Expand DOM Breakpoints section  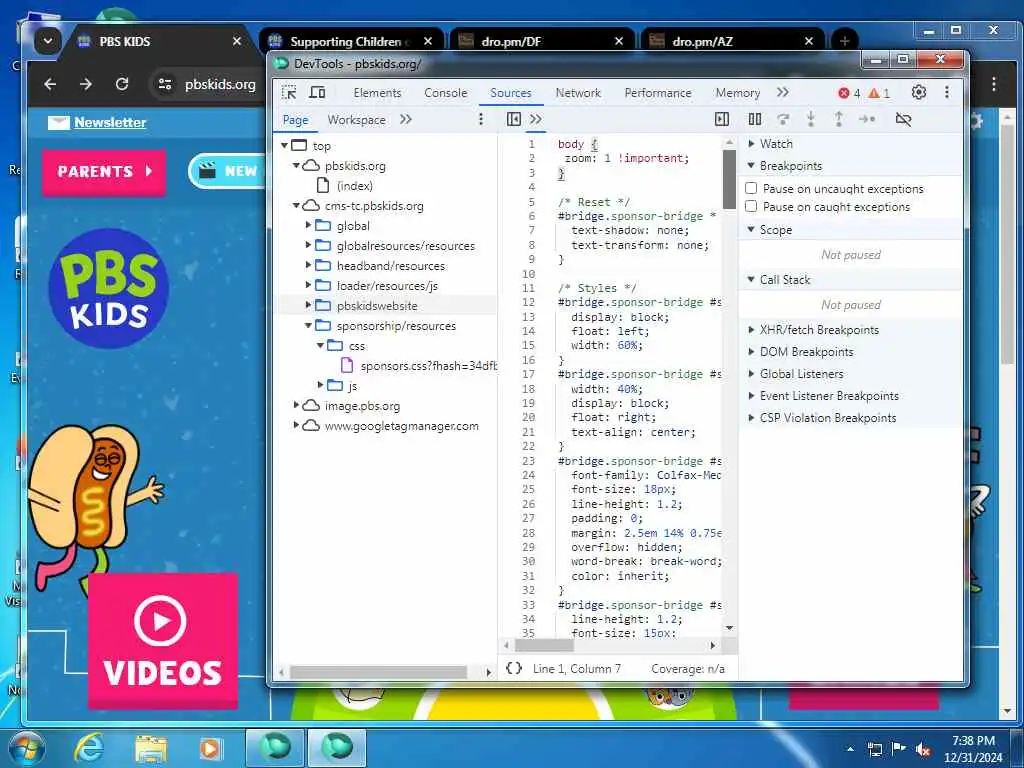751,351
